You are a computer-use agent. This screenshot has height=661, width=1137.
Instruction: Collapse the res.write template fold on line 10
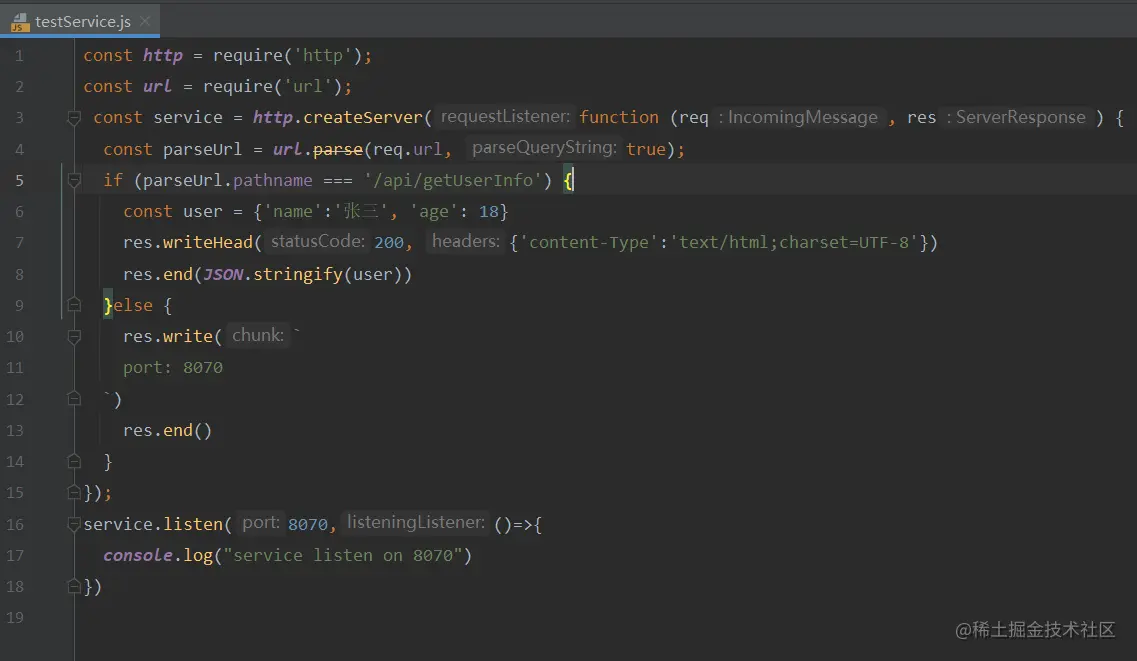tap(74, 336)
